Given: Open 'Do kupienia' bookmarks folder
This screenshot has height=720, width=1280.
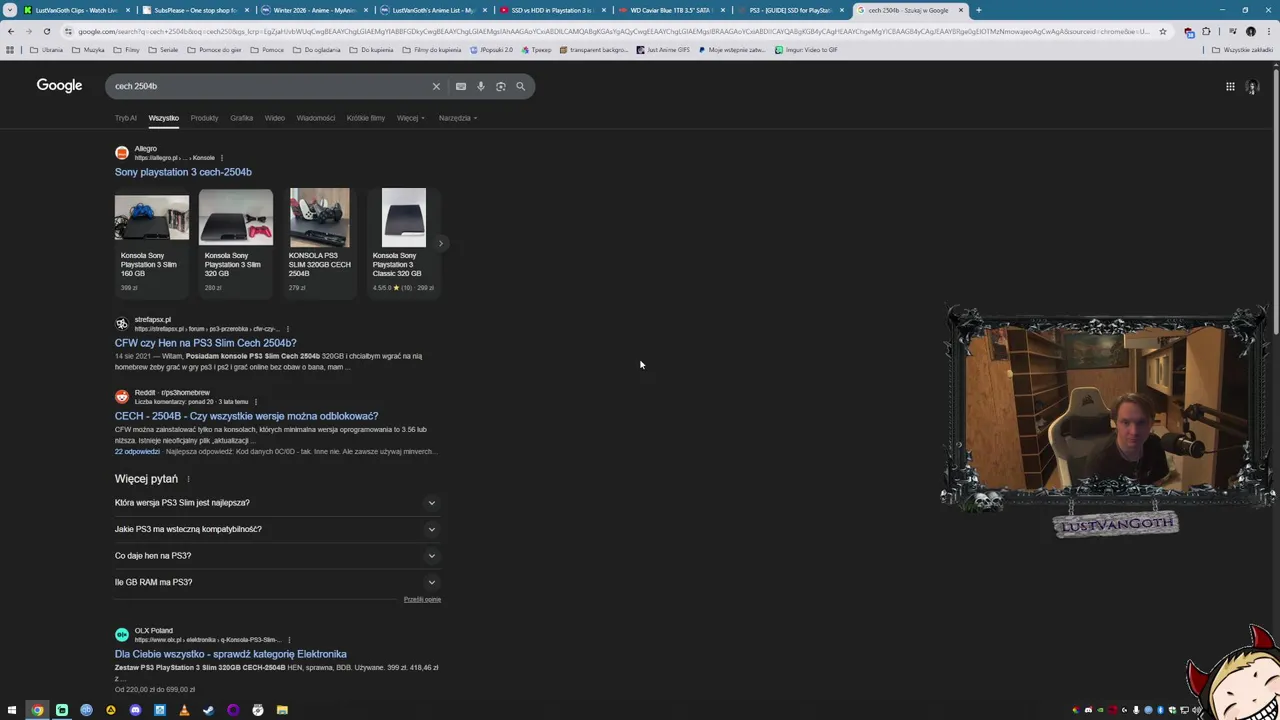Looking at the screenshot, I should click(371, 50).
